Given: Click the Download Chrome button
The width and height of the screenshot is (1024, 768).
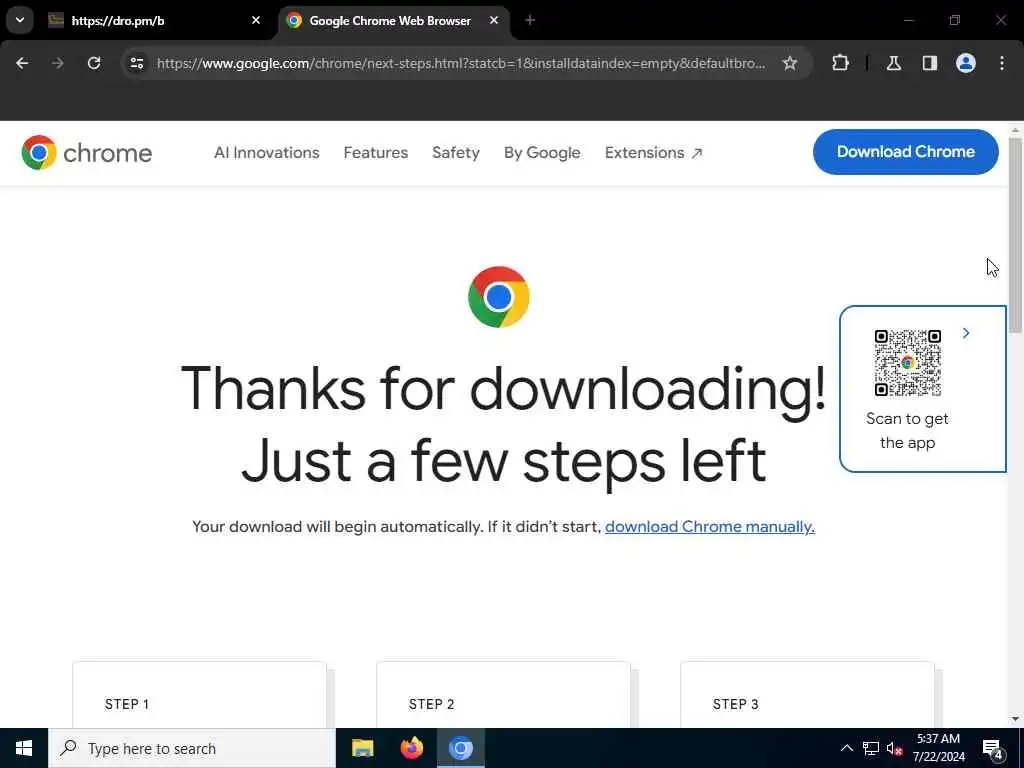Looking at the screenshot, I should (906, 152).
